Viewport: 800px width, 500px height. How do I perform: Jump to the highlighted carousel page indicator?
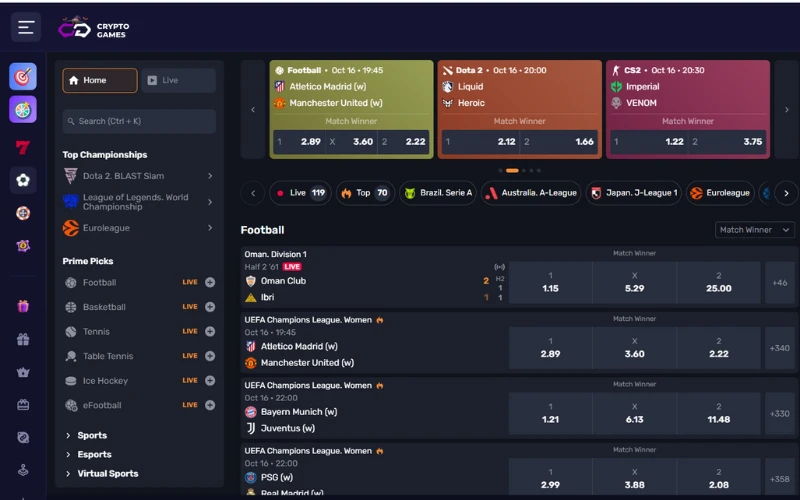pos(512,170)
